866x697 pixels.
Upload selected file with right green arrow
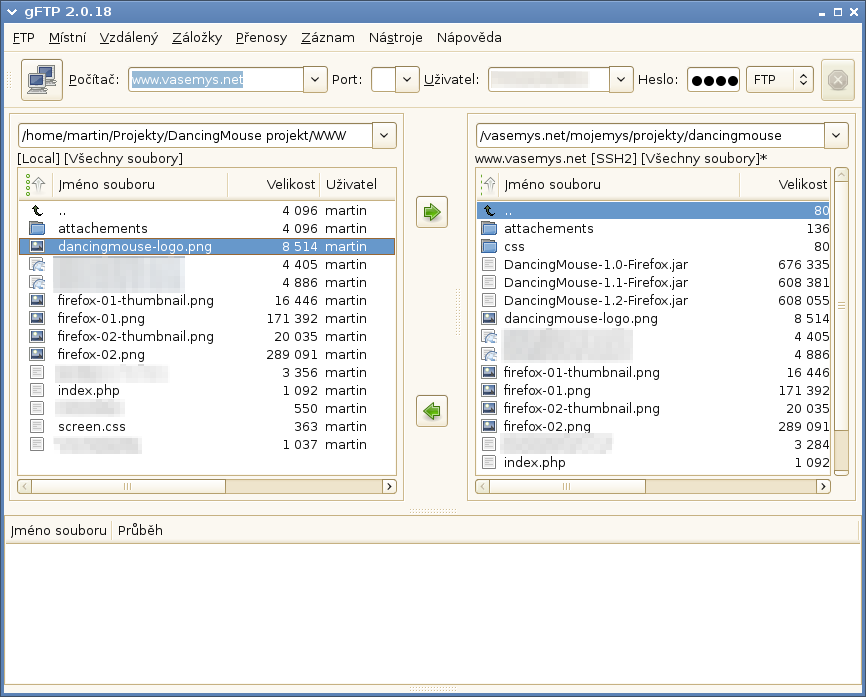(x=432, y=212)
